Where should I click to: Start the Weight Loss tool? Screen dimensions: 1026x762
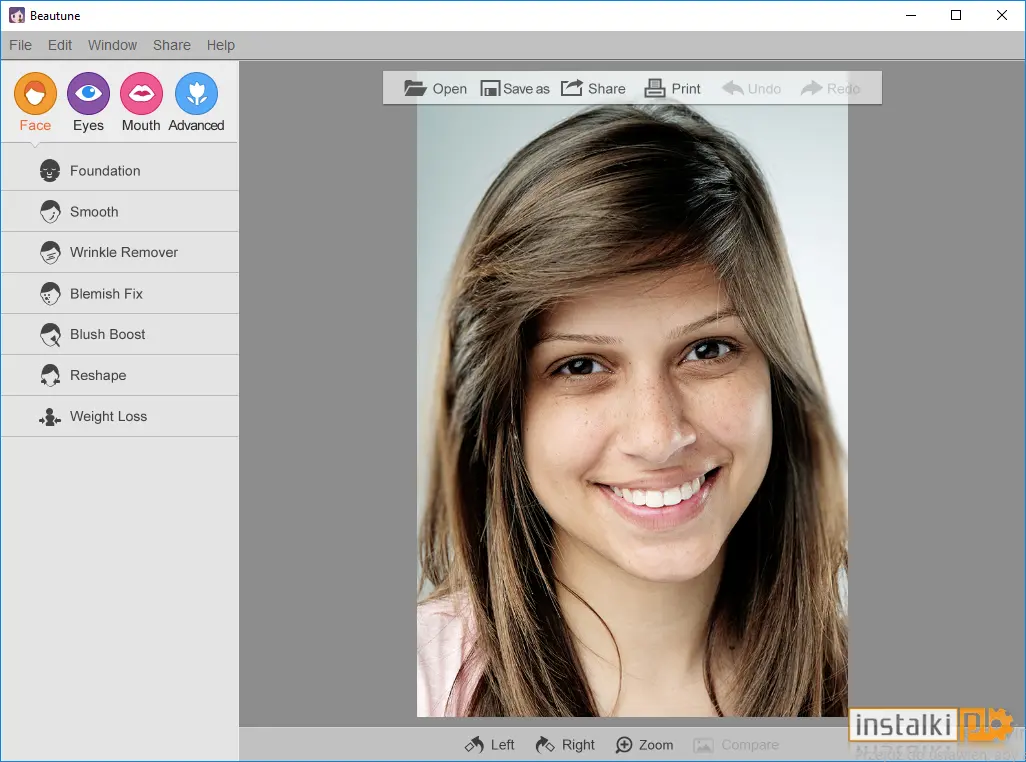pos(120,417)
